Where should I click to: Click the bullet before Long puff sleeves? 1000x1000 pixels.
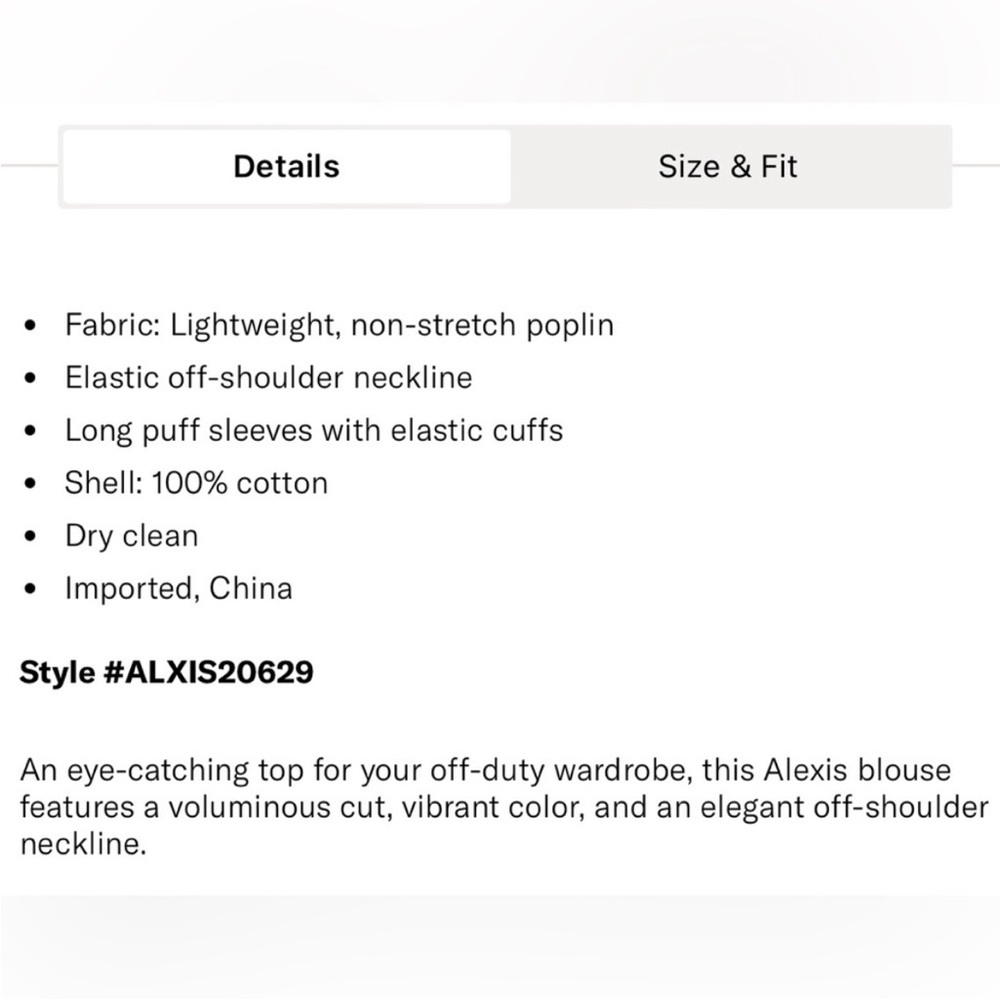click(x=30, y=431)
